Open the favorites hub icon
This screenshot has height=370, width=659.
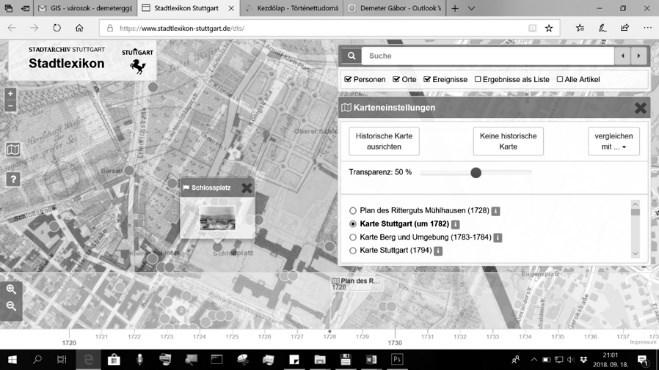pyautogui.click(x=580, y=28)
